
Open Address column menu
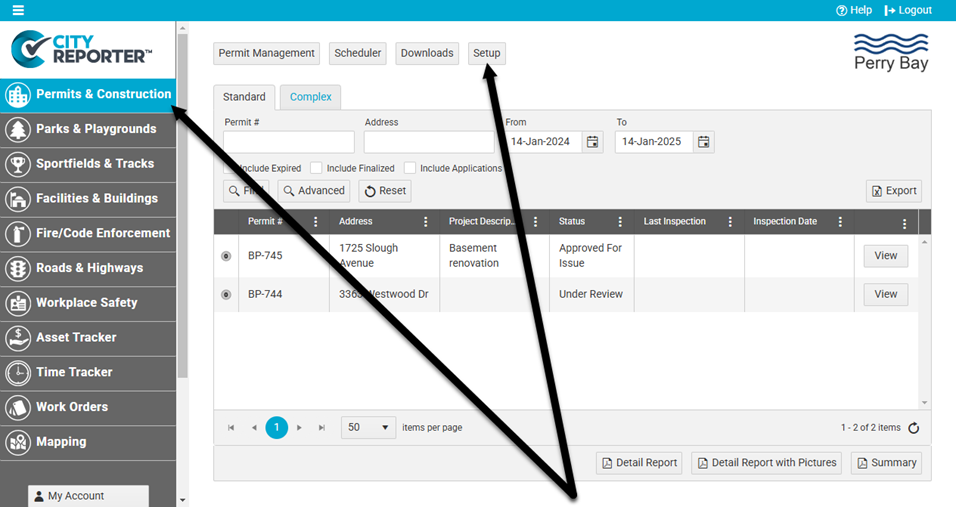tap(426, 222)
